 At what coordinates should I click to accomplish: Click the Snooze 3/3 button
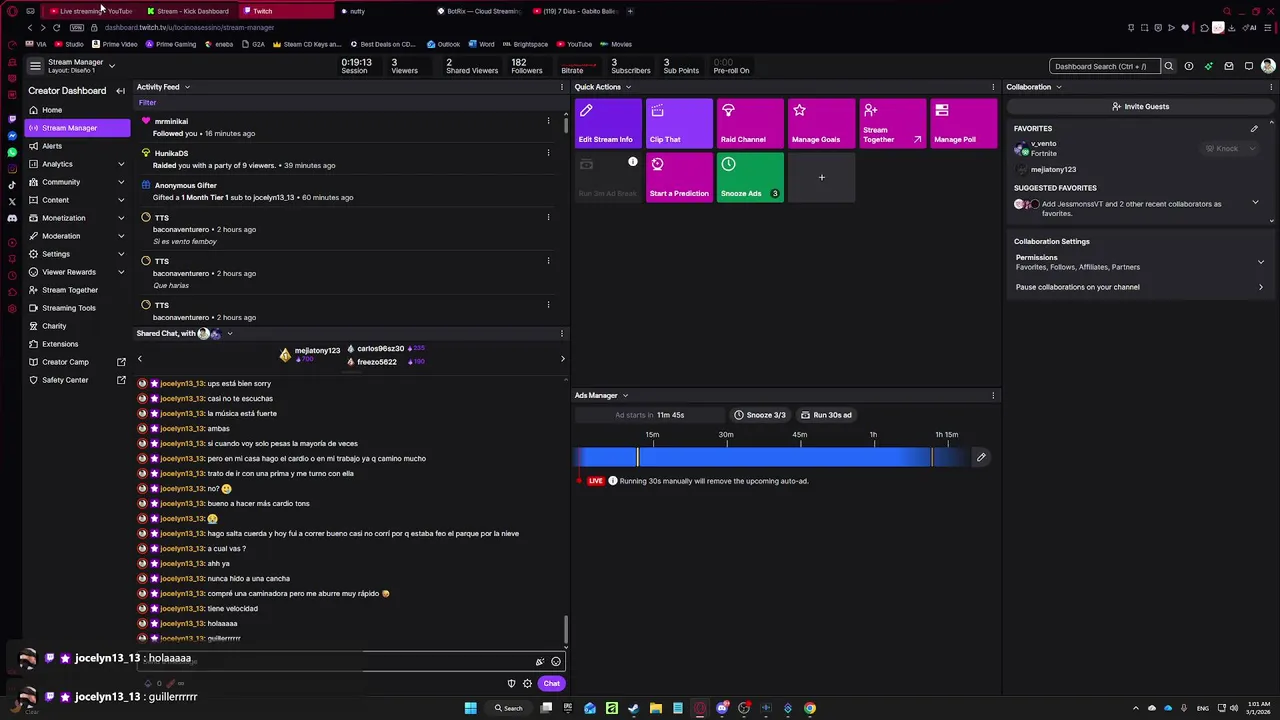click(x=759, y=415)
